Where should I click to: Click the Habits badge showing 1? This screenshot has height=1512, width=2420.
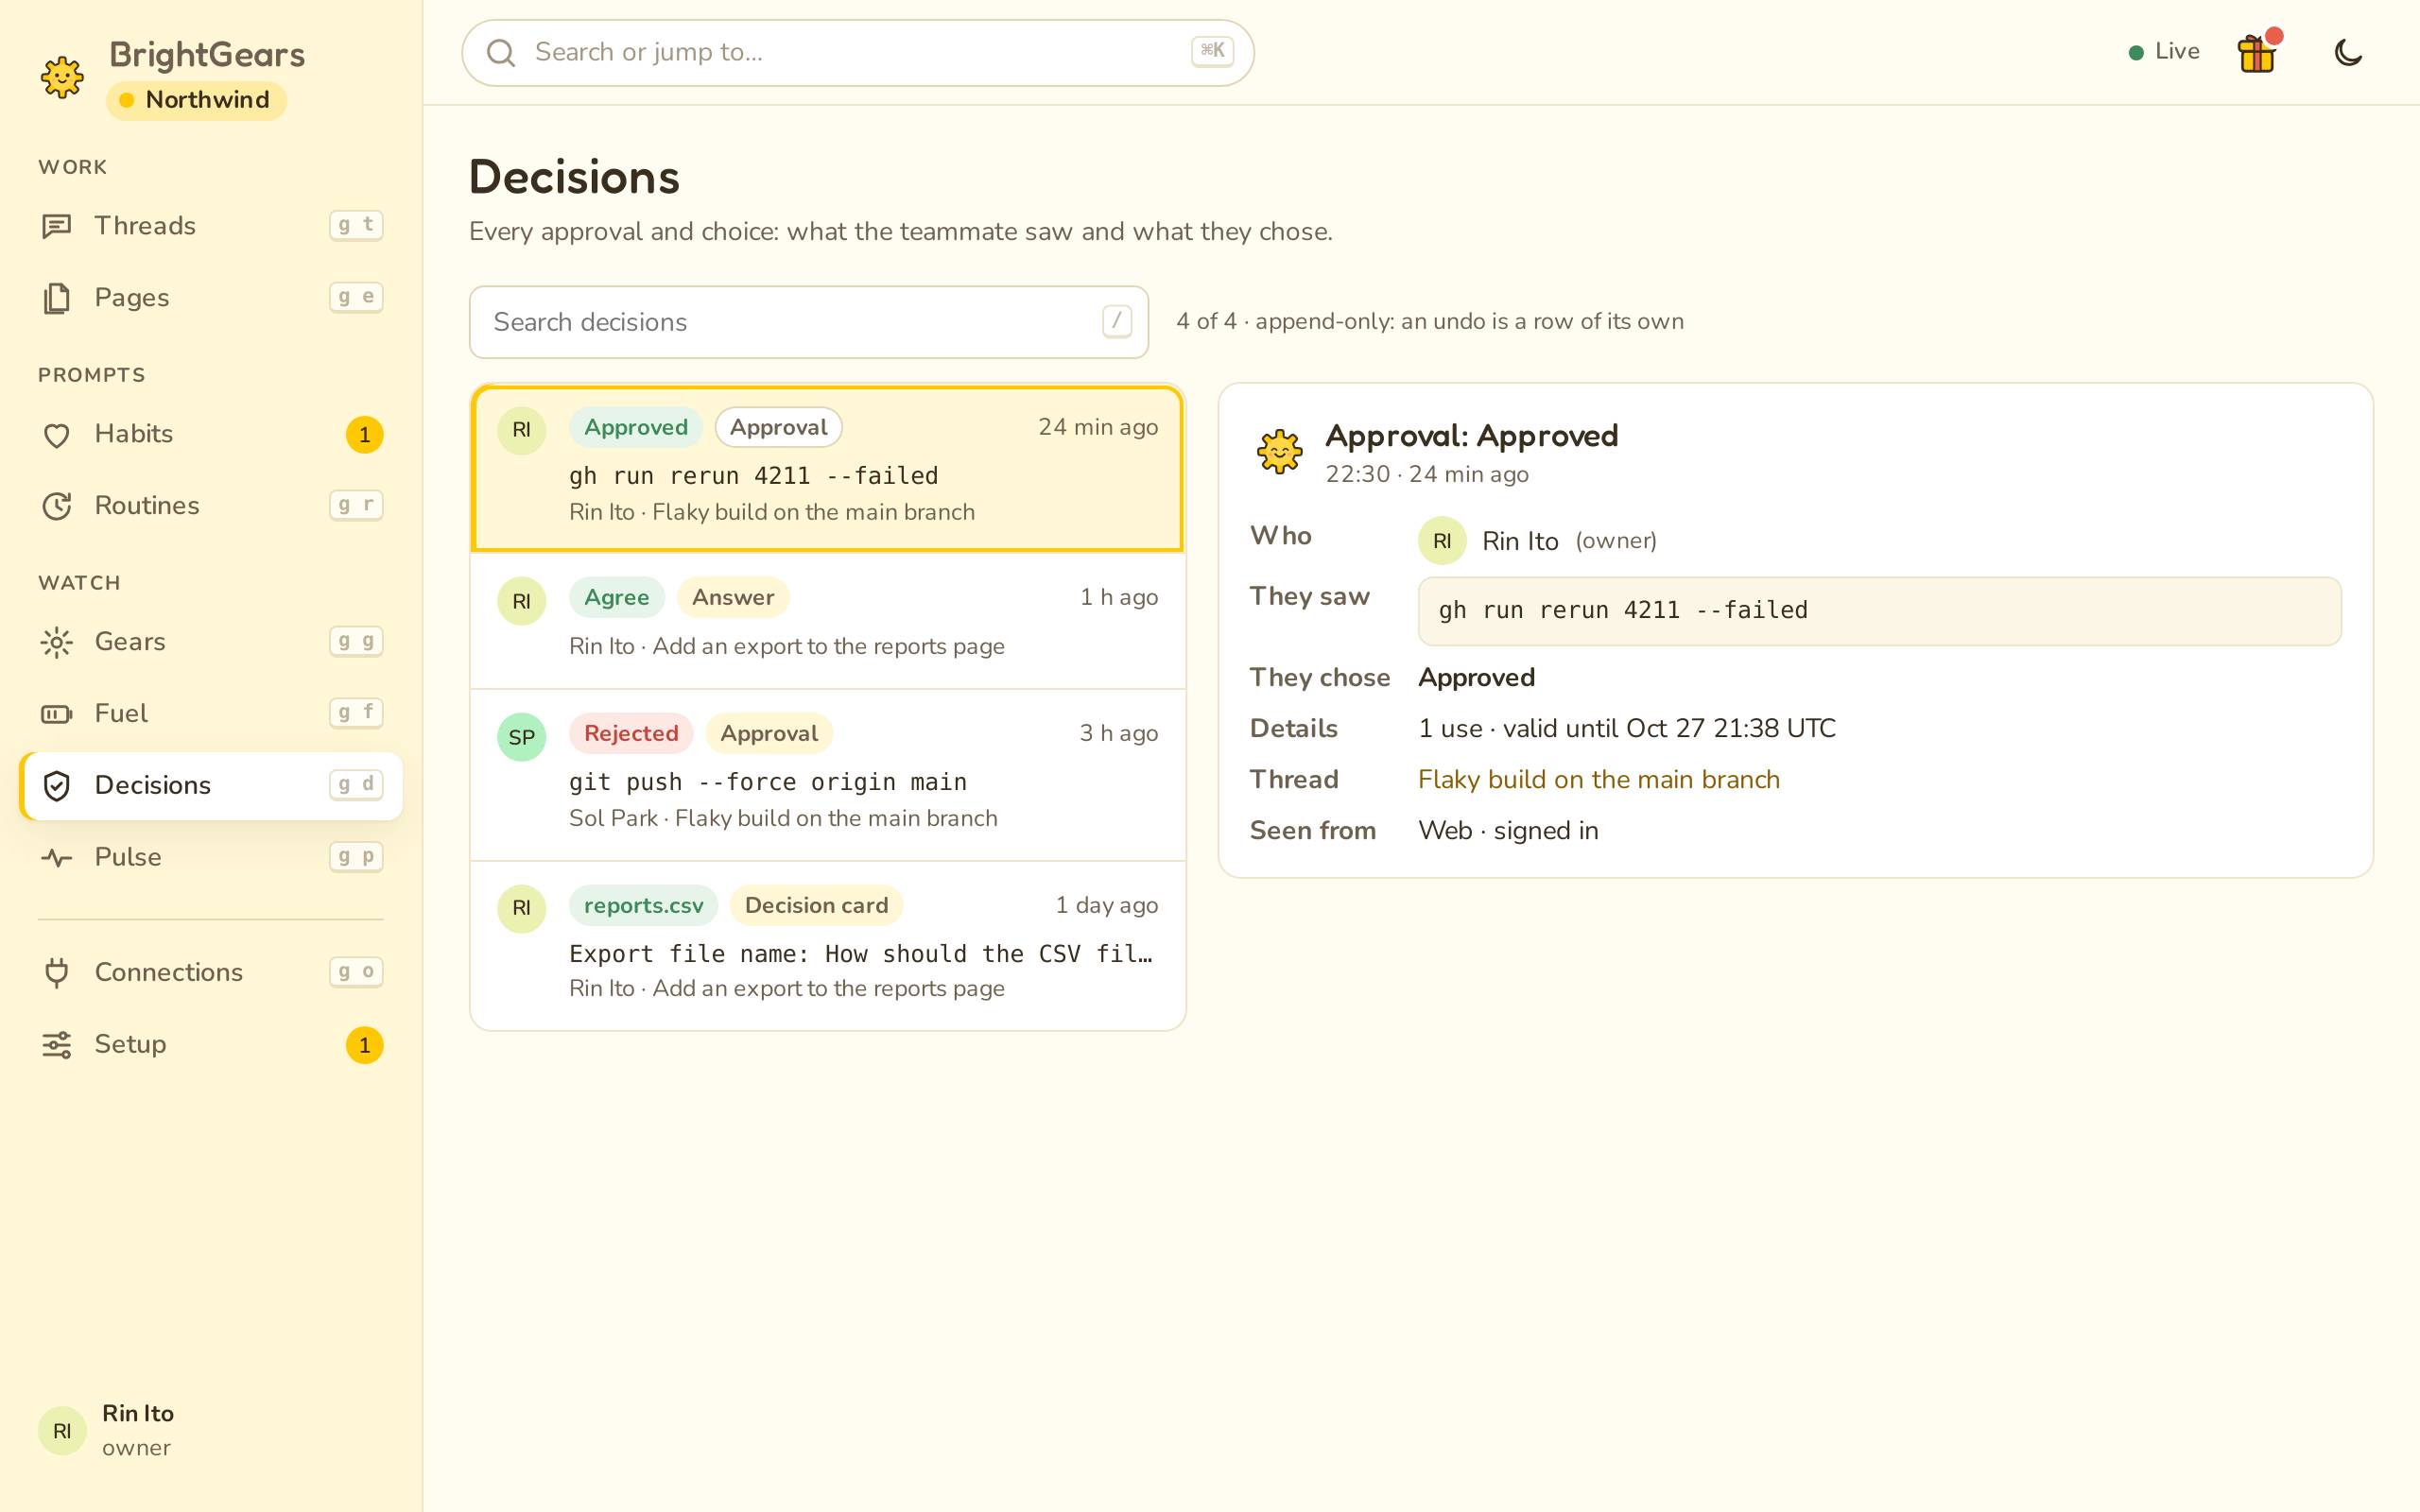pyautogui.click(x=365, y=435)
